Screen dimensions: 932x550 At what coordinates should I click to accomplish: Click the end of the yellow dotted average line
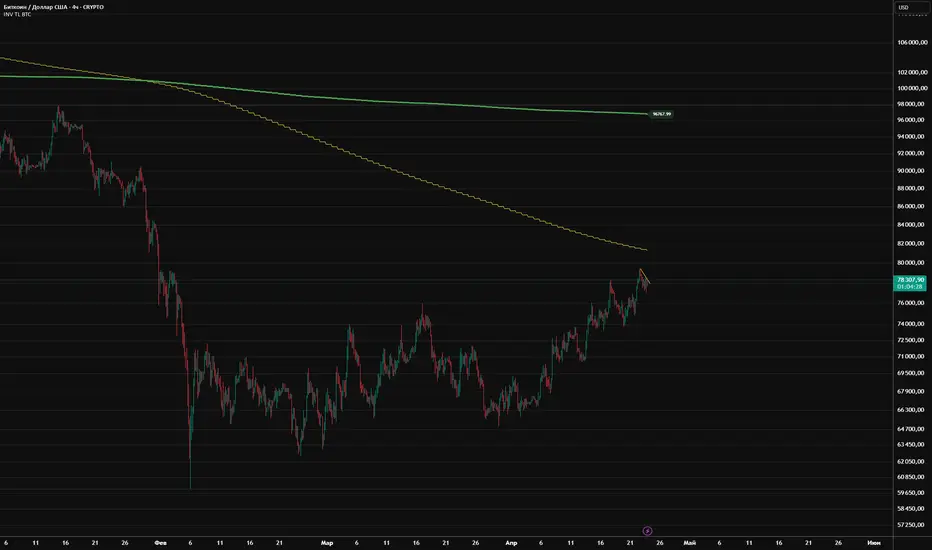click(x=646, y=250)
